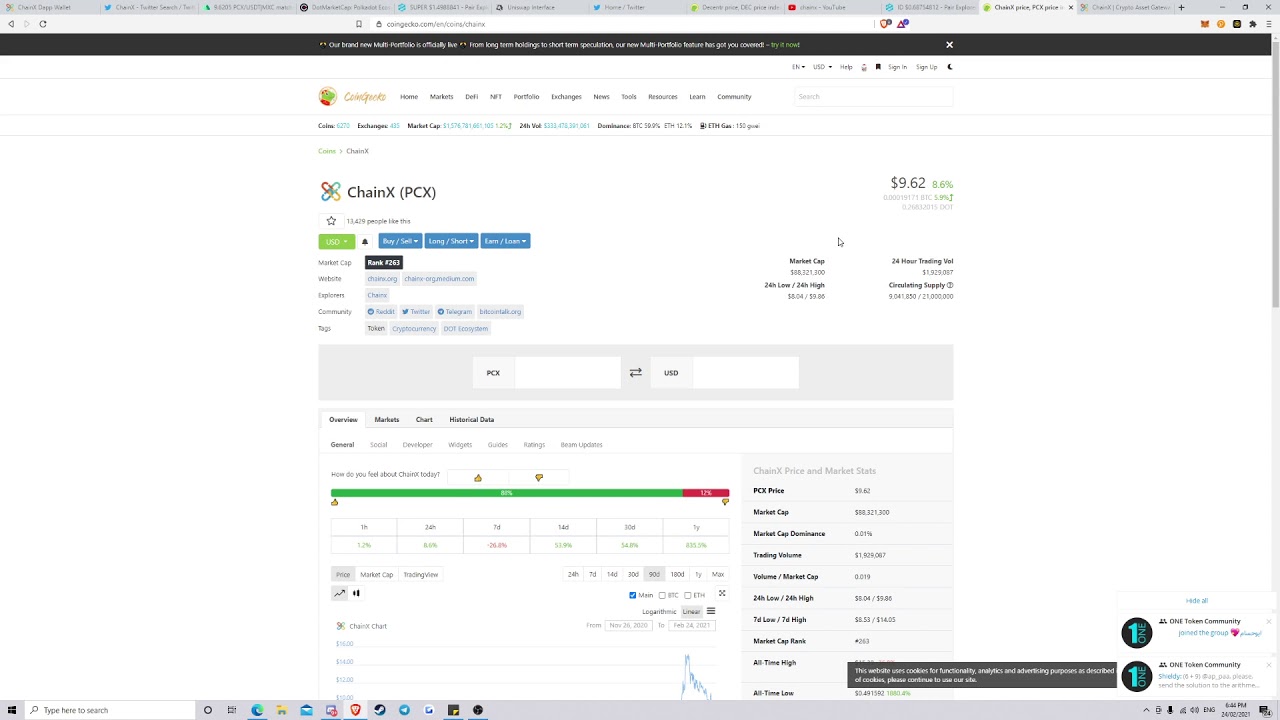Select the 24h chart range
The height and width of the screenshot is (720, 1280).
[x=573, y=574]
